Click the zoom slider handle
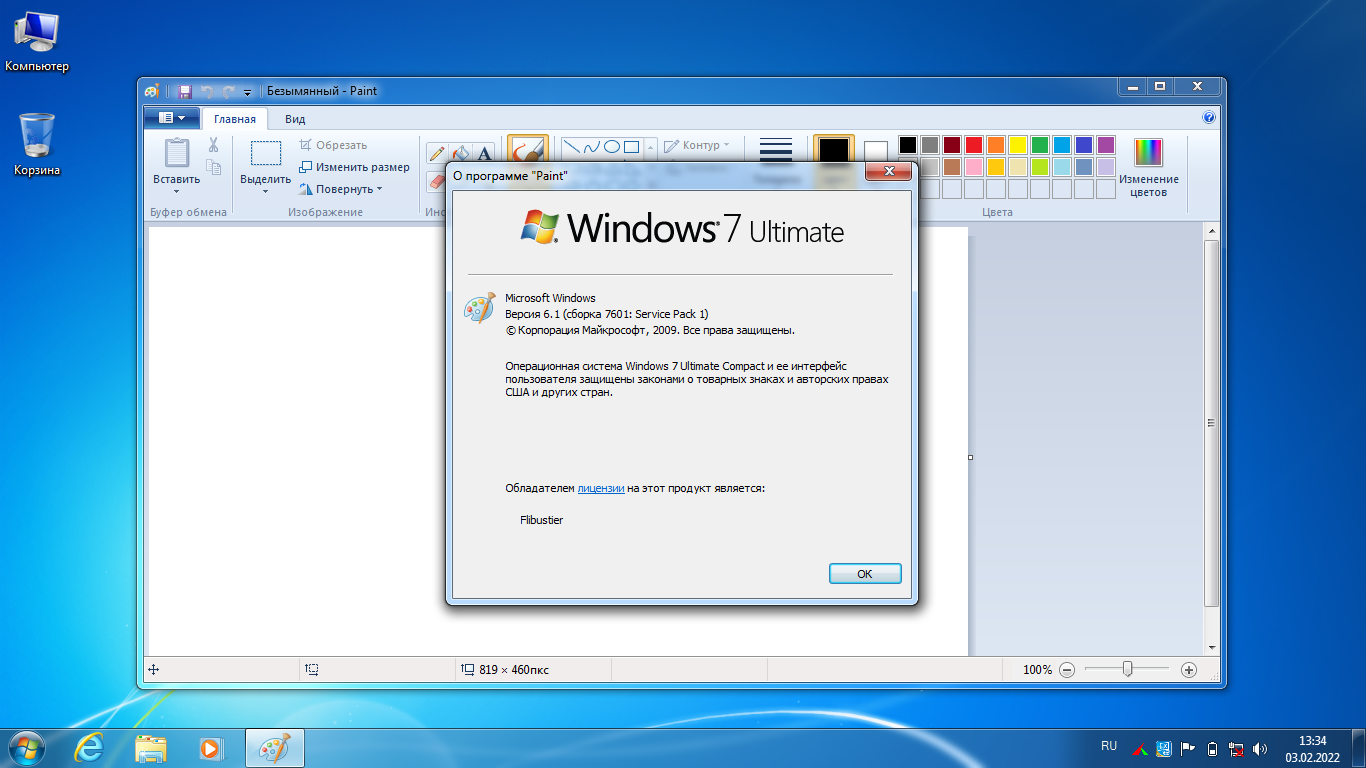1366x768 pixels. (x=1127, y=669)
